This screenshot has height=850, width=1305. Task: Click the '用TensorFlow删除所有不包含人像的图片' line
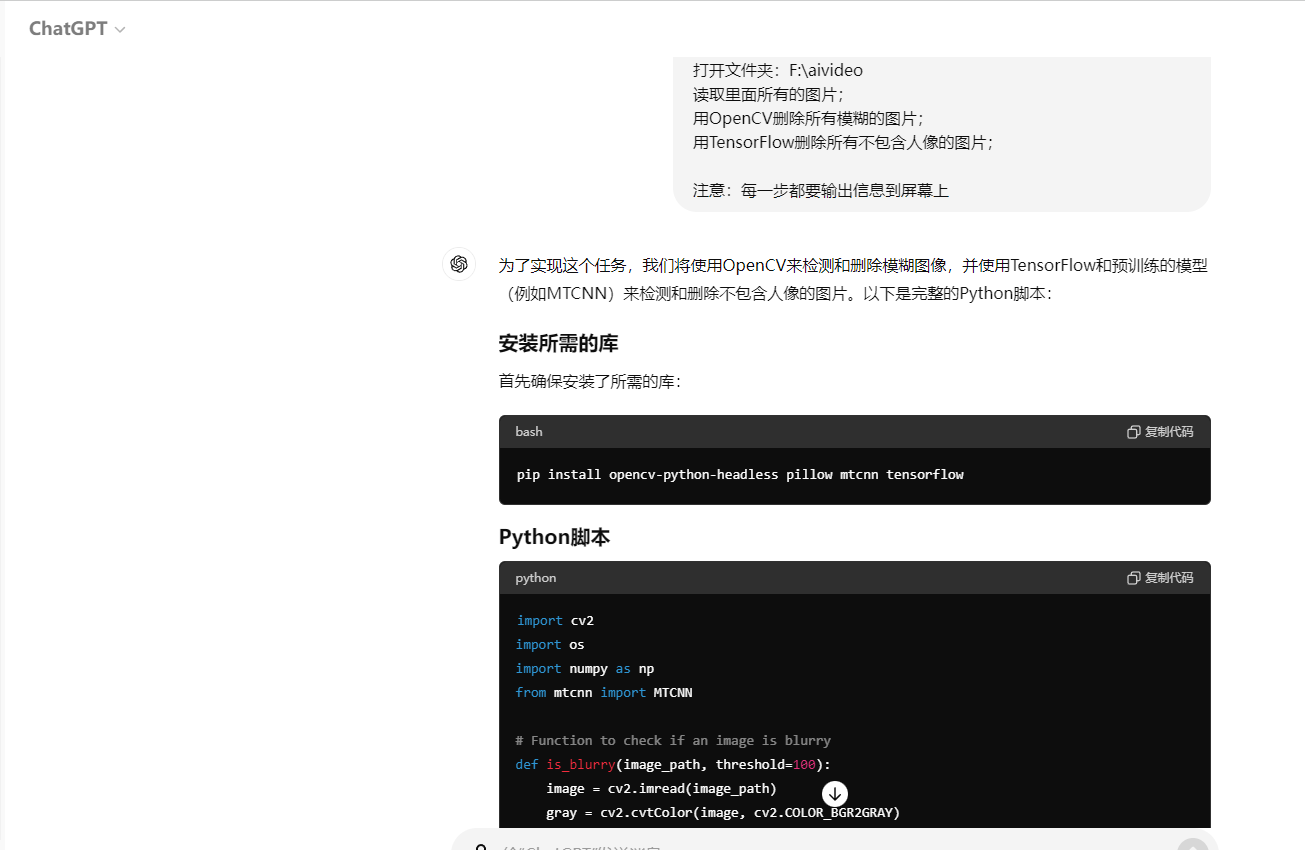(x=843, y=142)
